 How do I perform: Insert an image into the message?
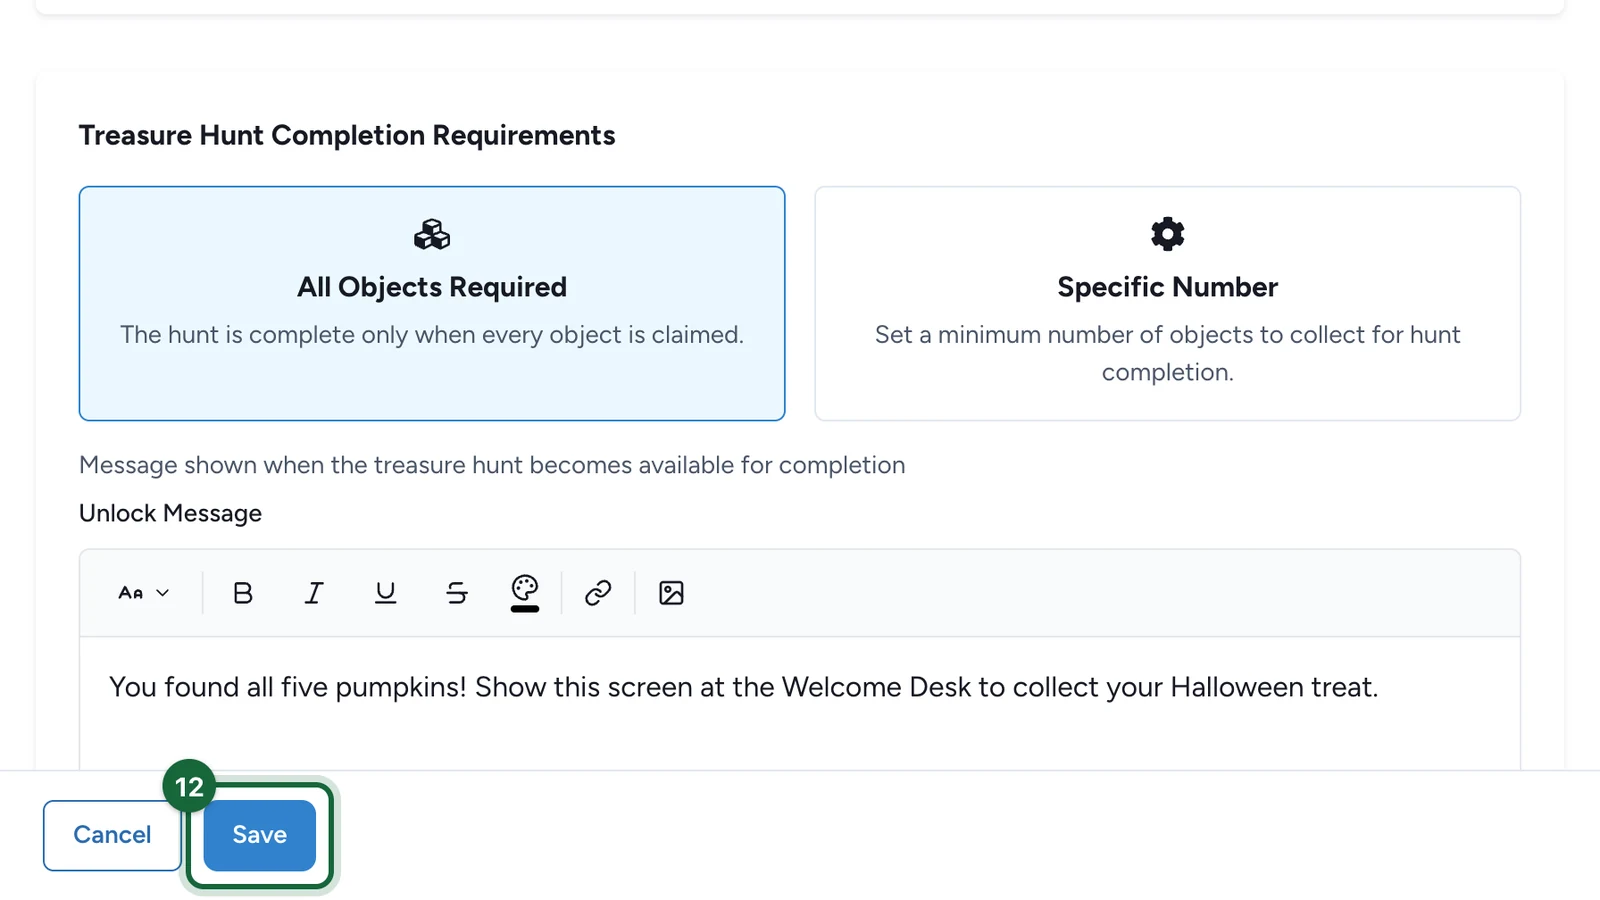[671, 593]
